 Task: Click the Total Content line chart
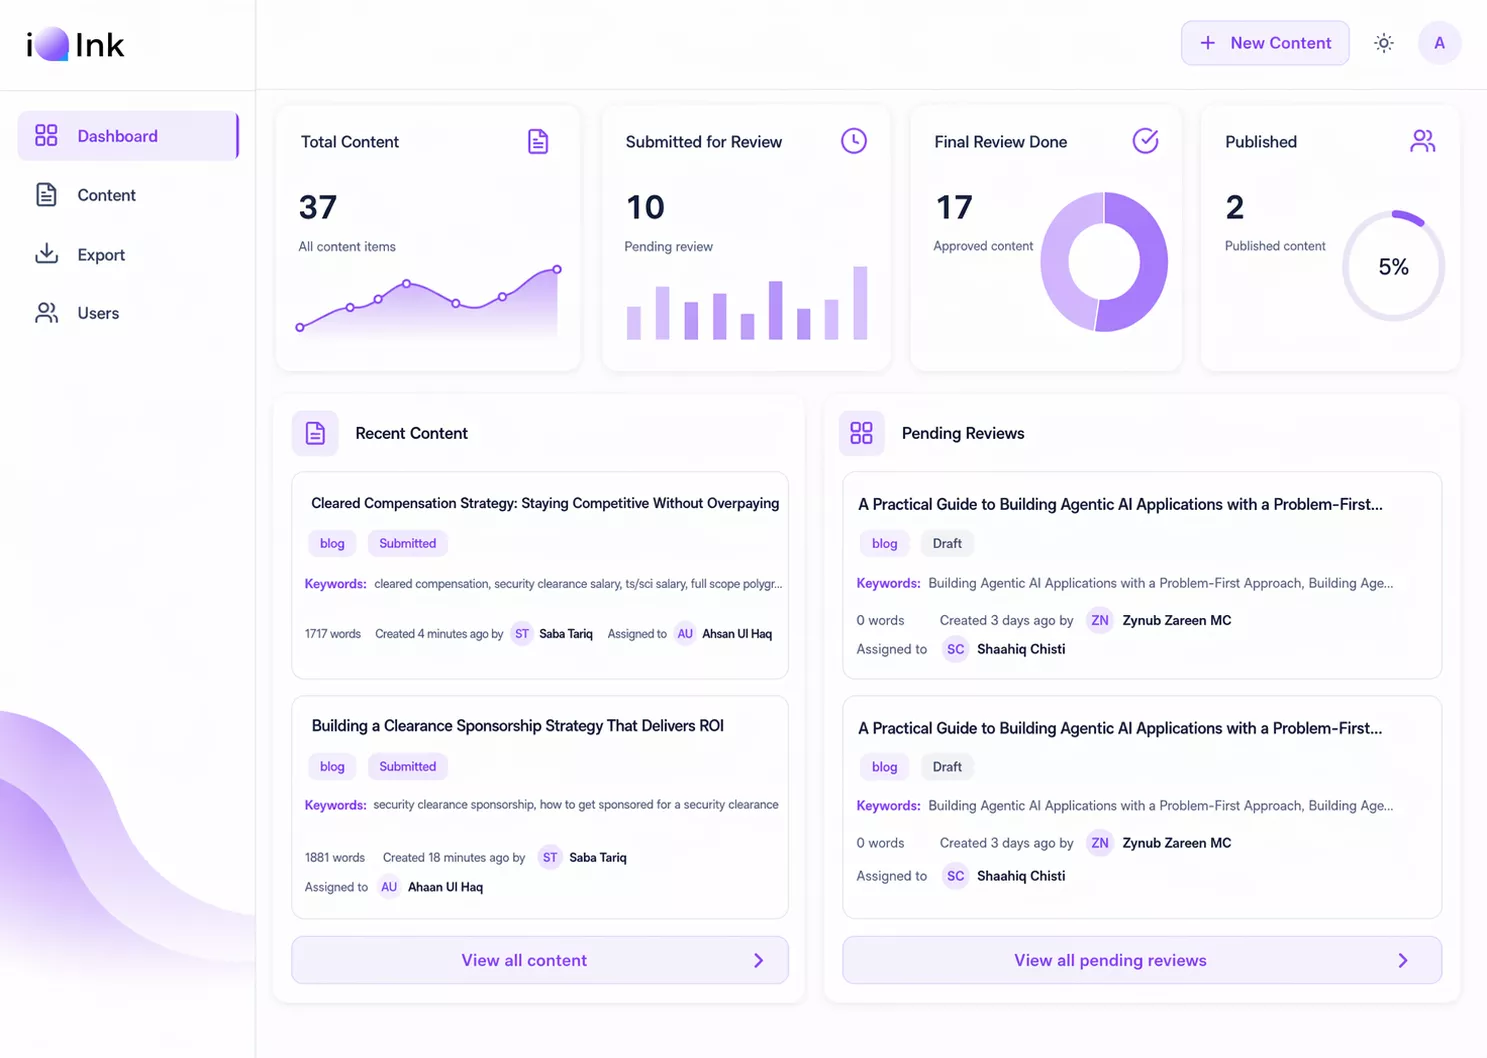pyautogui.click(x=428, y=301)
